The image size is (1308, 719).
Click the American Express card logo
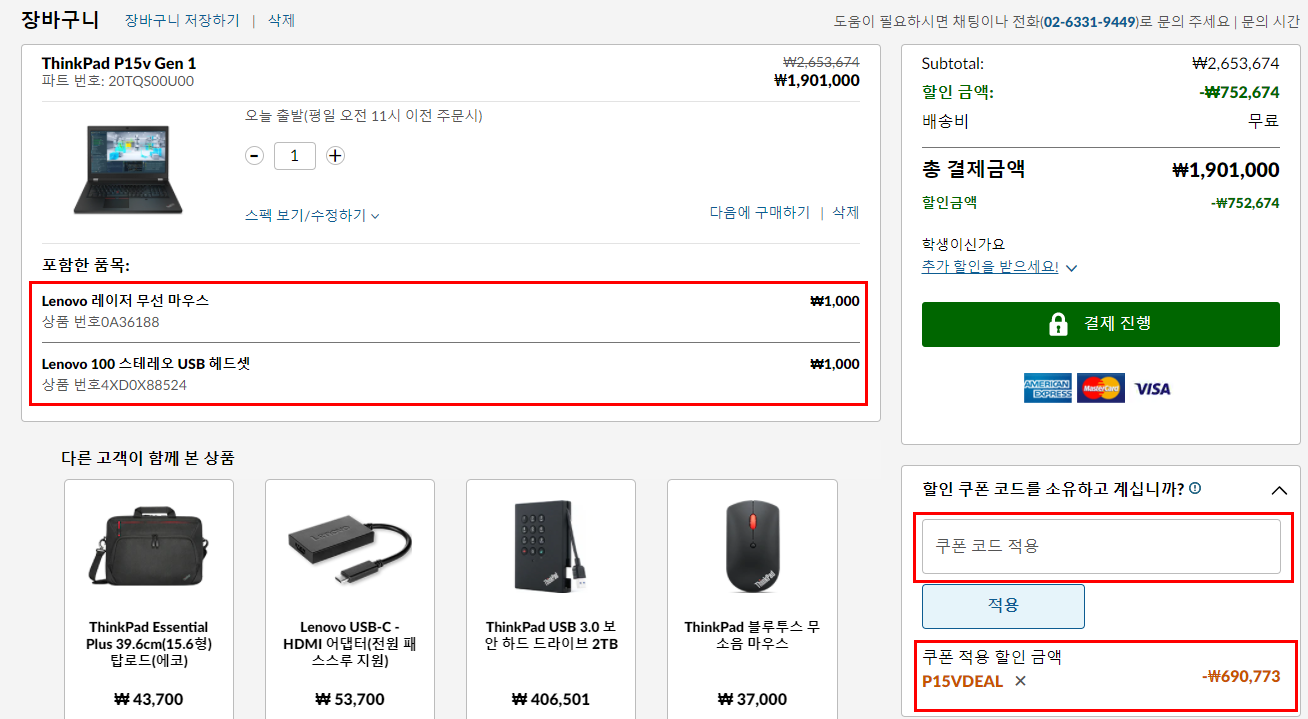pos(1047,388)
